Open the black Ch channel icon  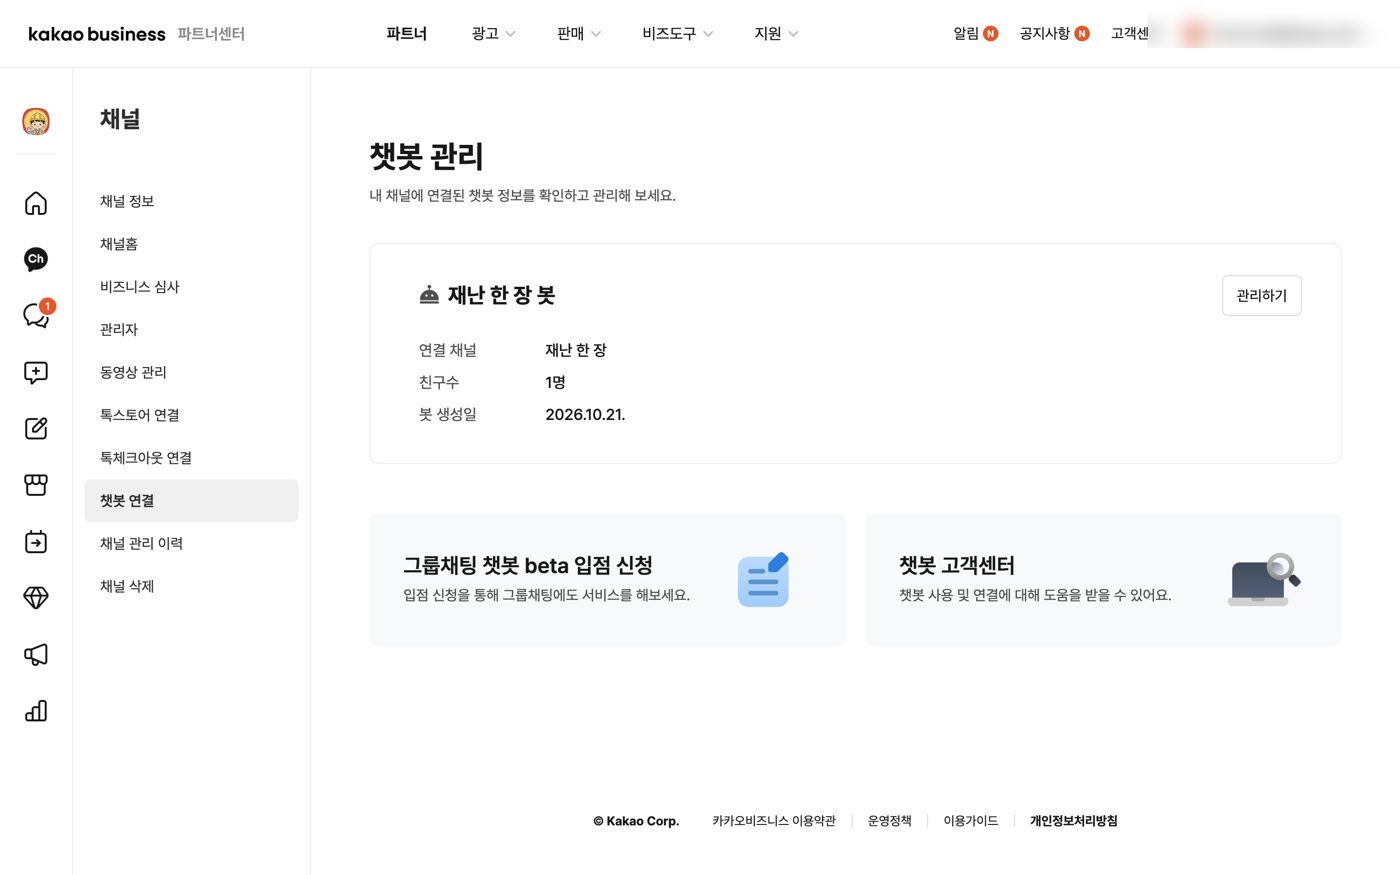tap(36, 259)
